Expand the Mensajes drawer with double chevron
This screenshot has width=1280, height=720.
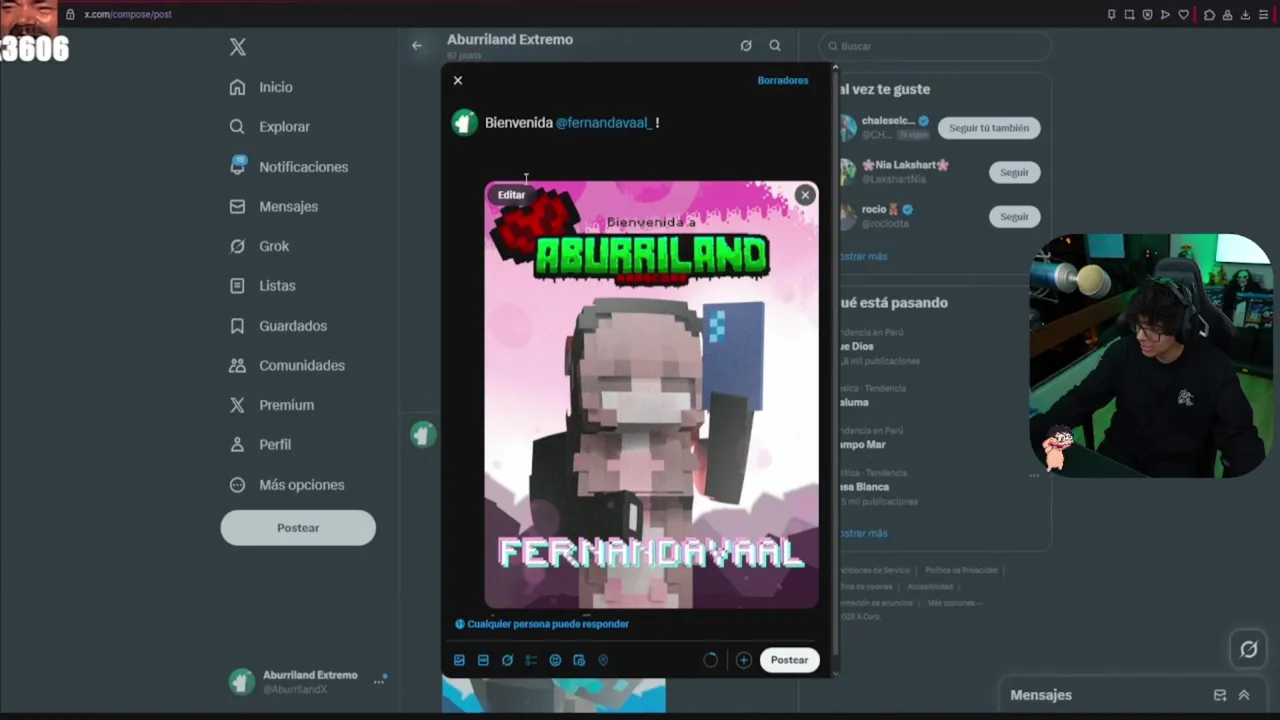[1244, 695]
